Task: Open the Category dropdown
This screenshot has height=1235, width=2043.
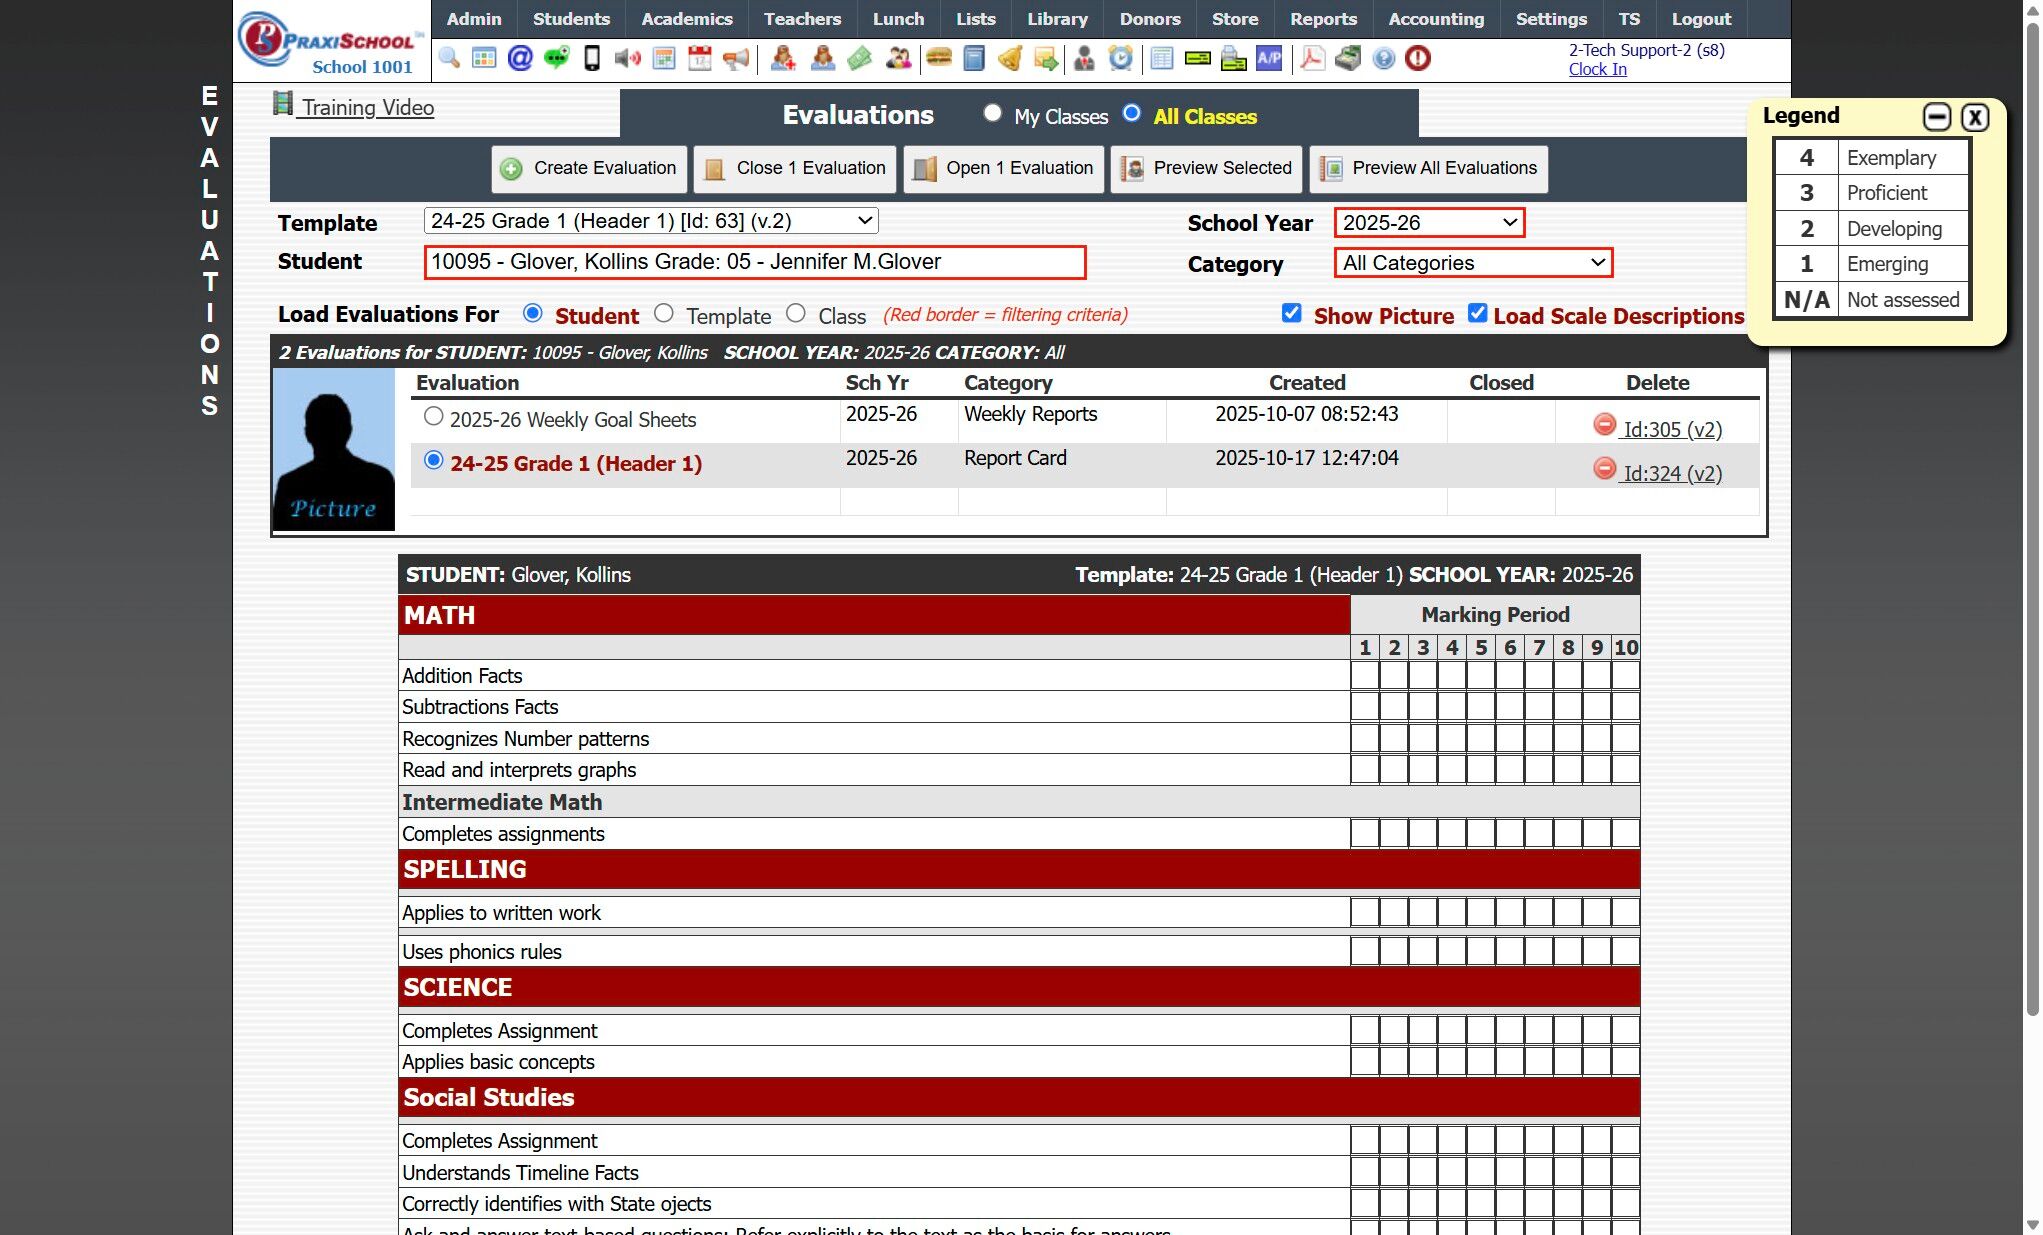Action: [1472, 263]
